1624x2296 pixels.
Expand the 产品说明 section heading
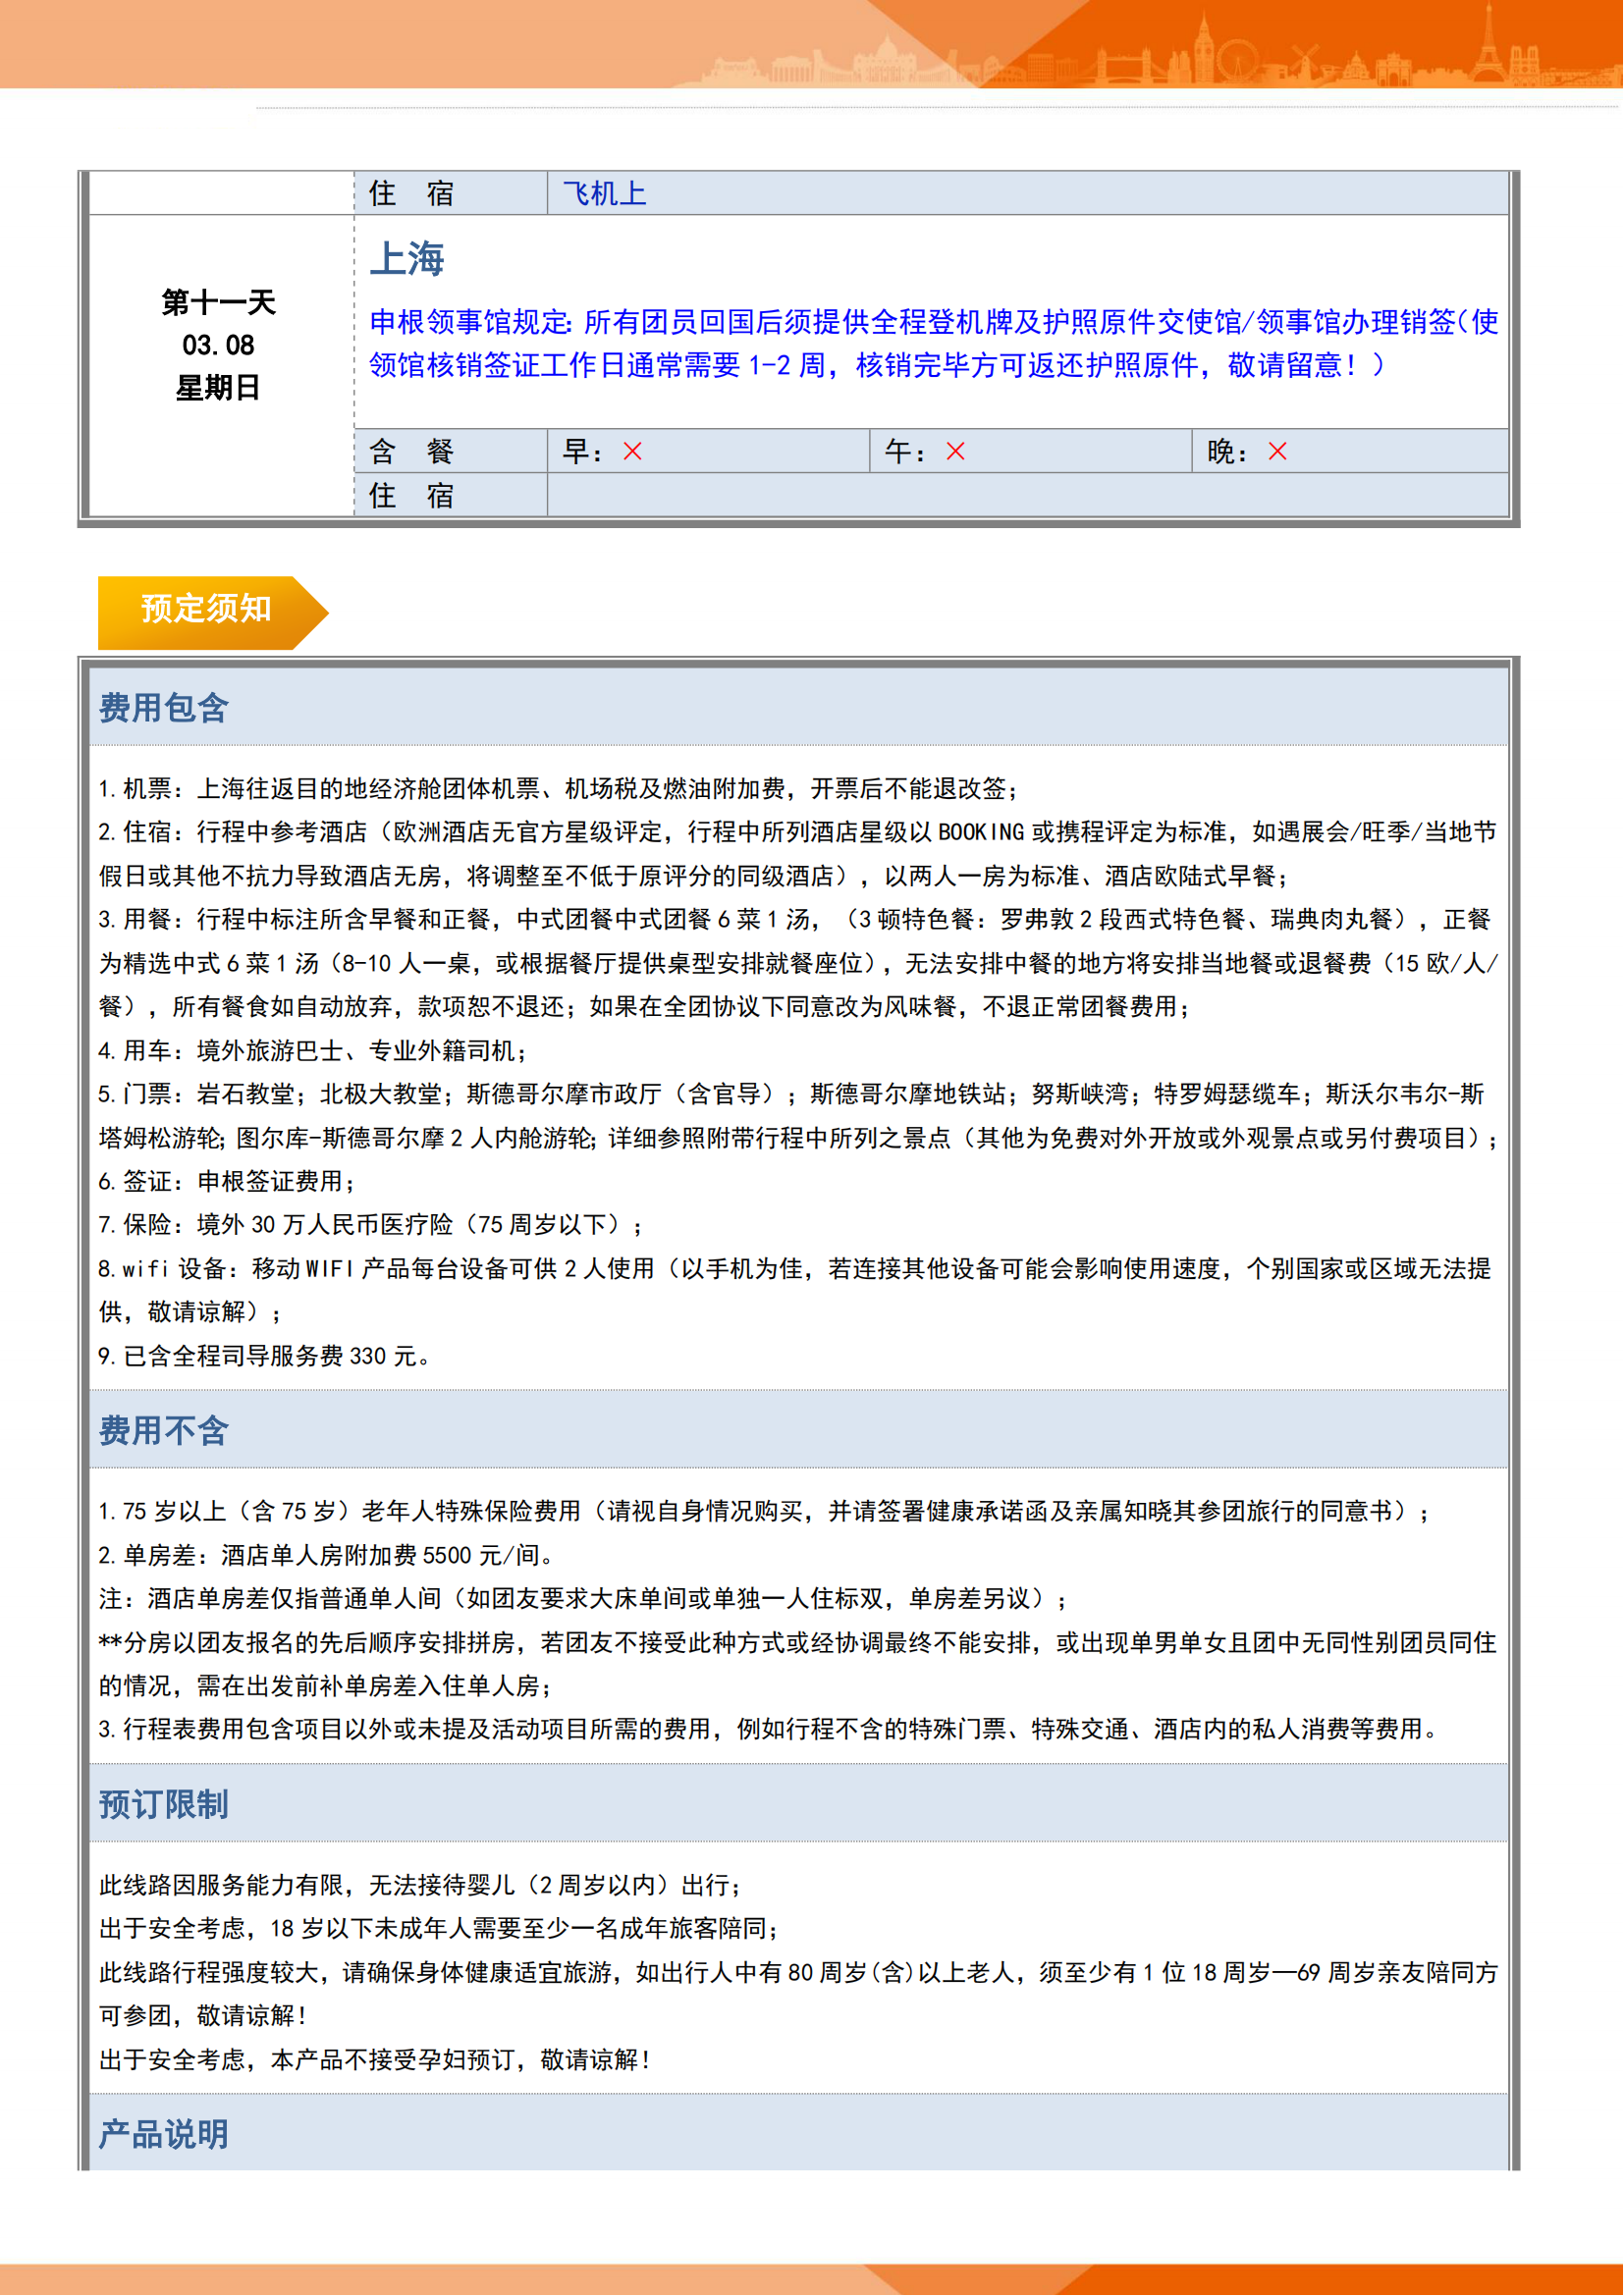tap(164, 2134)
